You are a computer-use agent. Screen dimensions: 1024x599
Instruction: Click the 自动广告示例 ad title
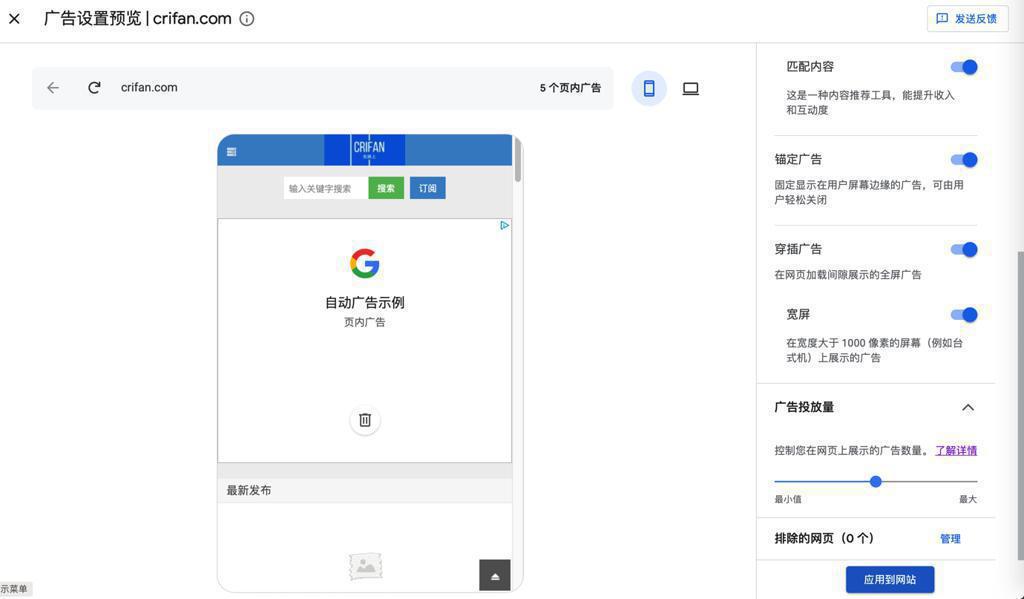[364, 302]
